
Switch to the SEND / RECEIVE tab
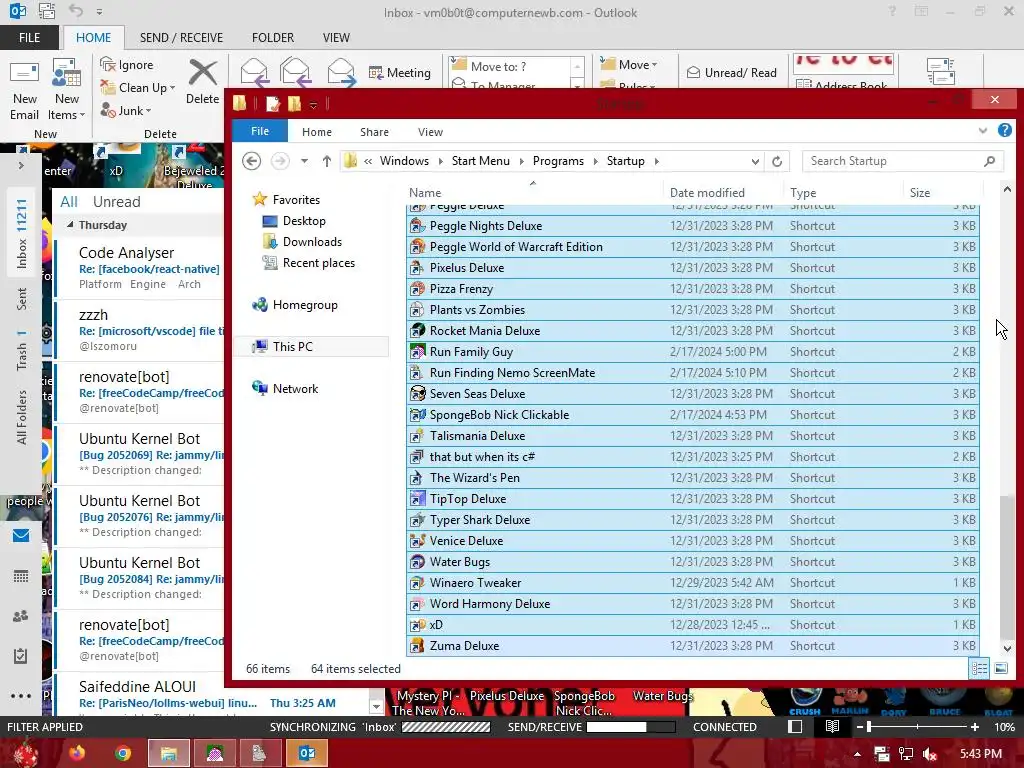pyautogui.click(x=182, y=38)
